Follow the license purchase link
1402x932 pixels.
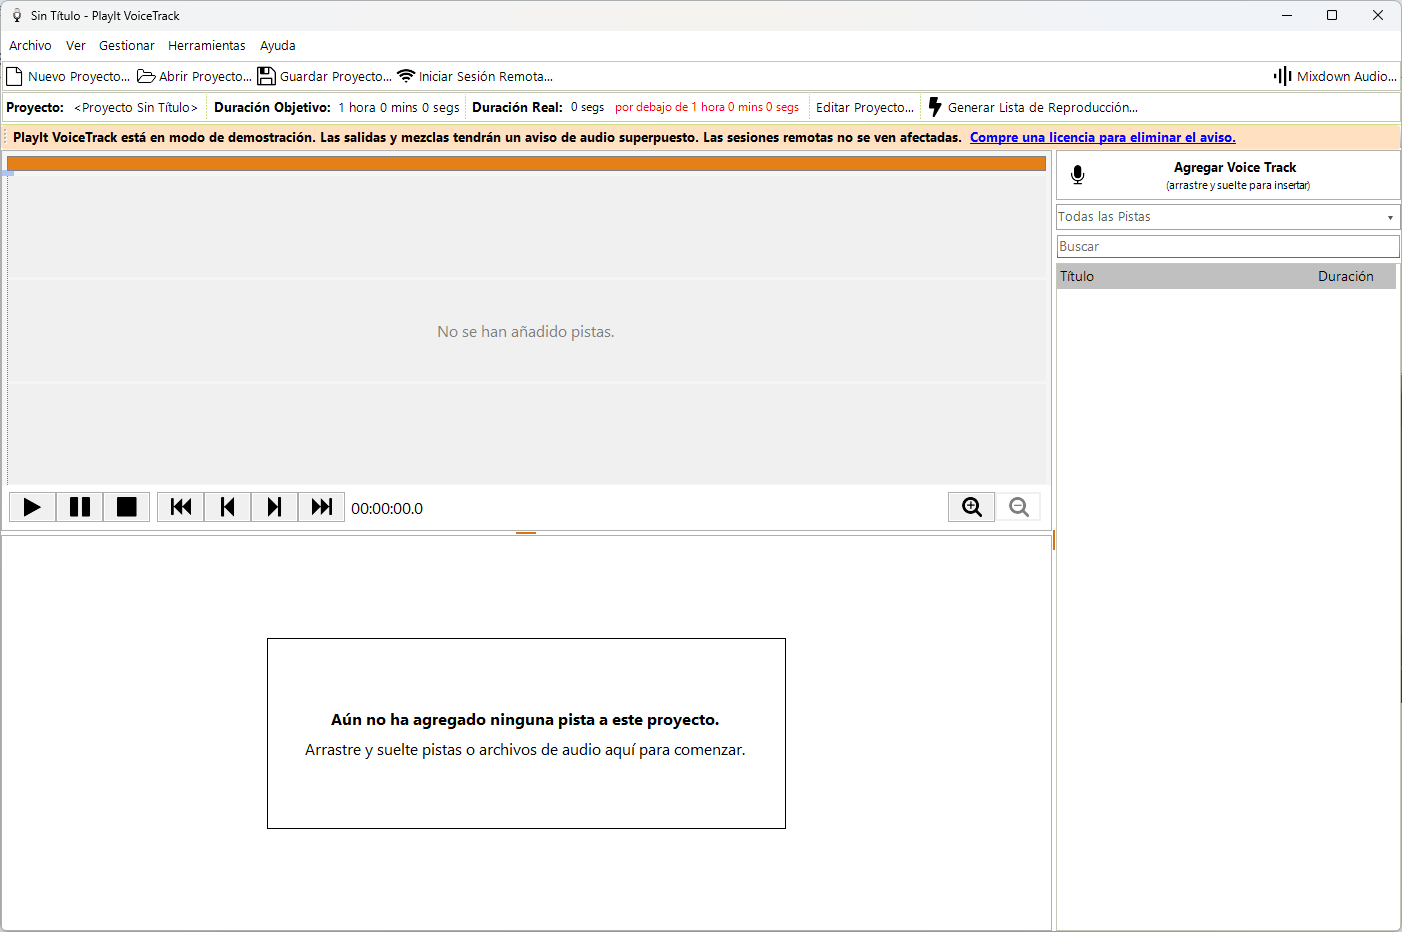(1103, 138)
